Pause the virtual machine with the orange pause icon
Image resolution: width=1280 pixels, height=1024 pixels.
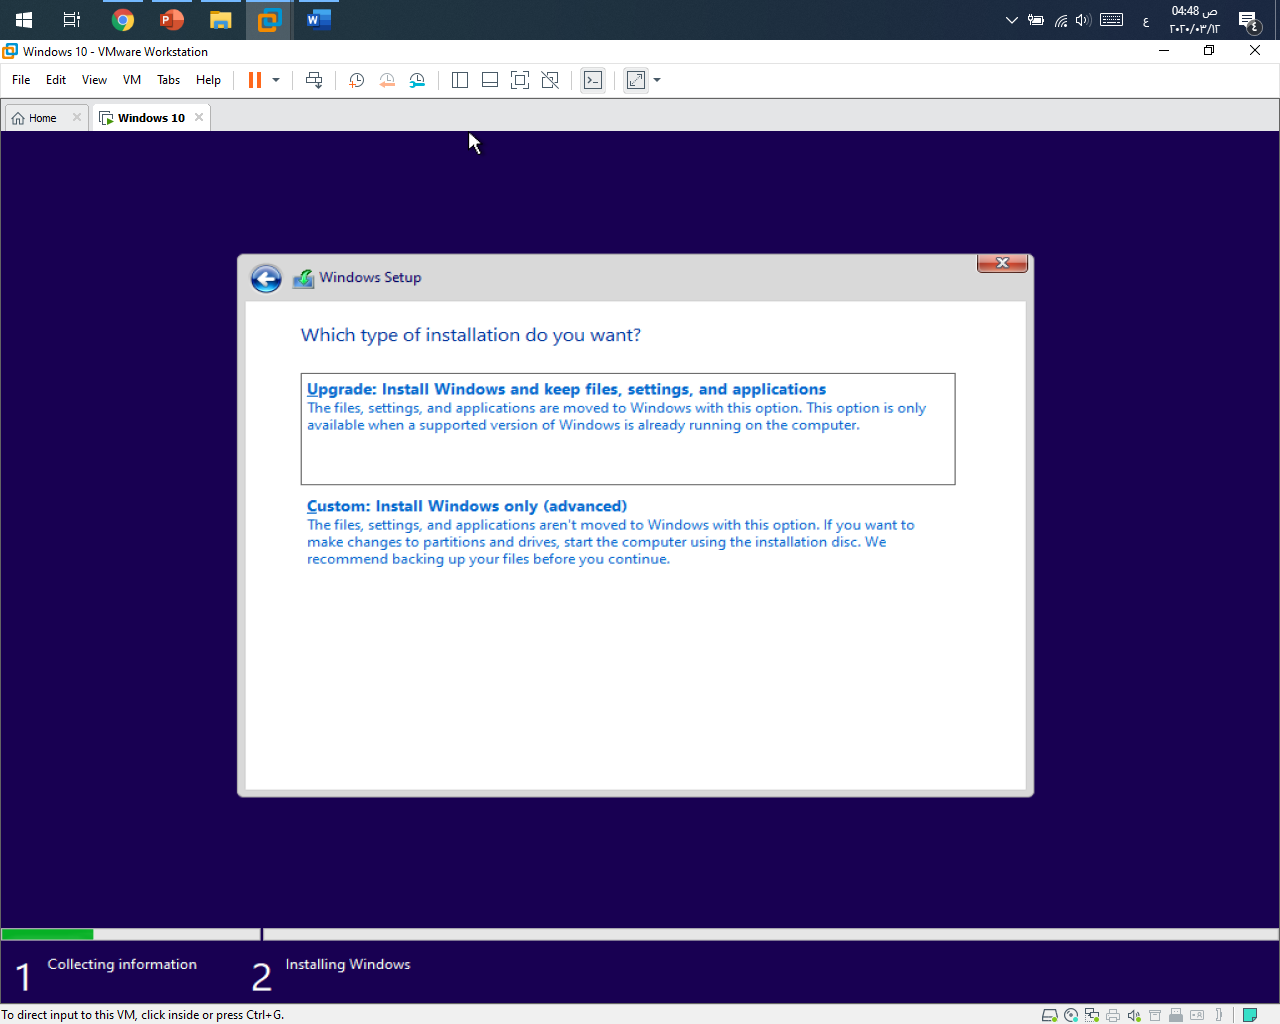pyautogui.click(x=255, y=80)
